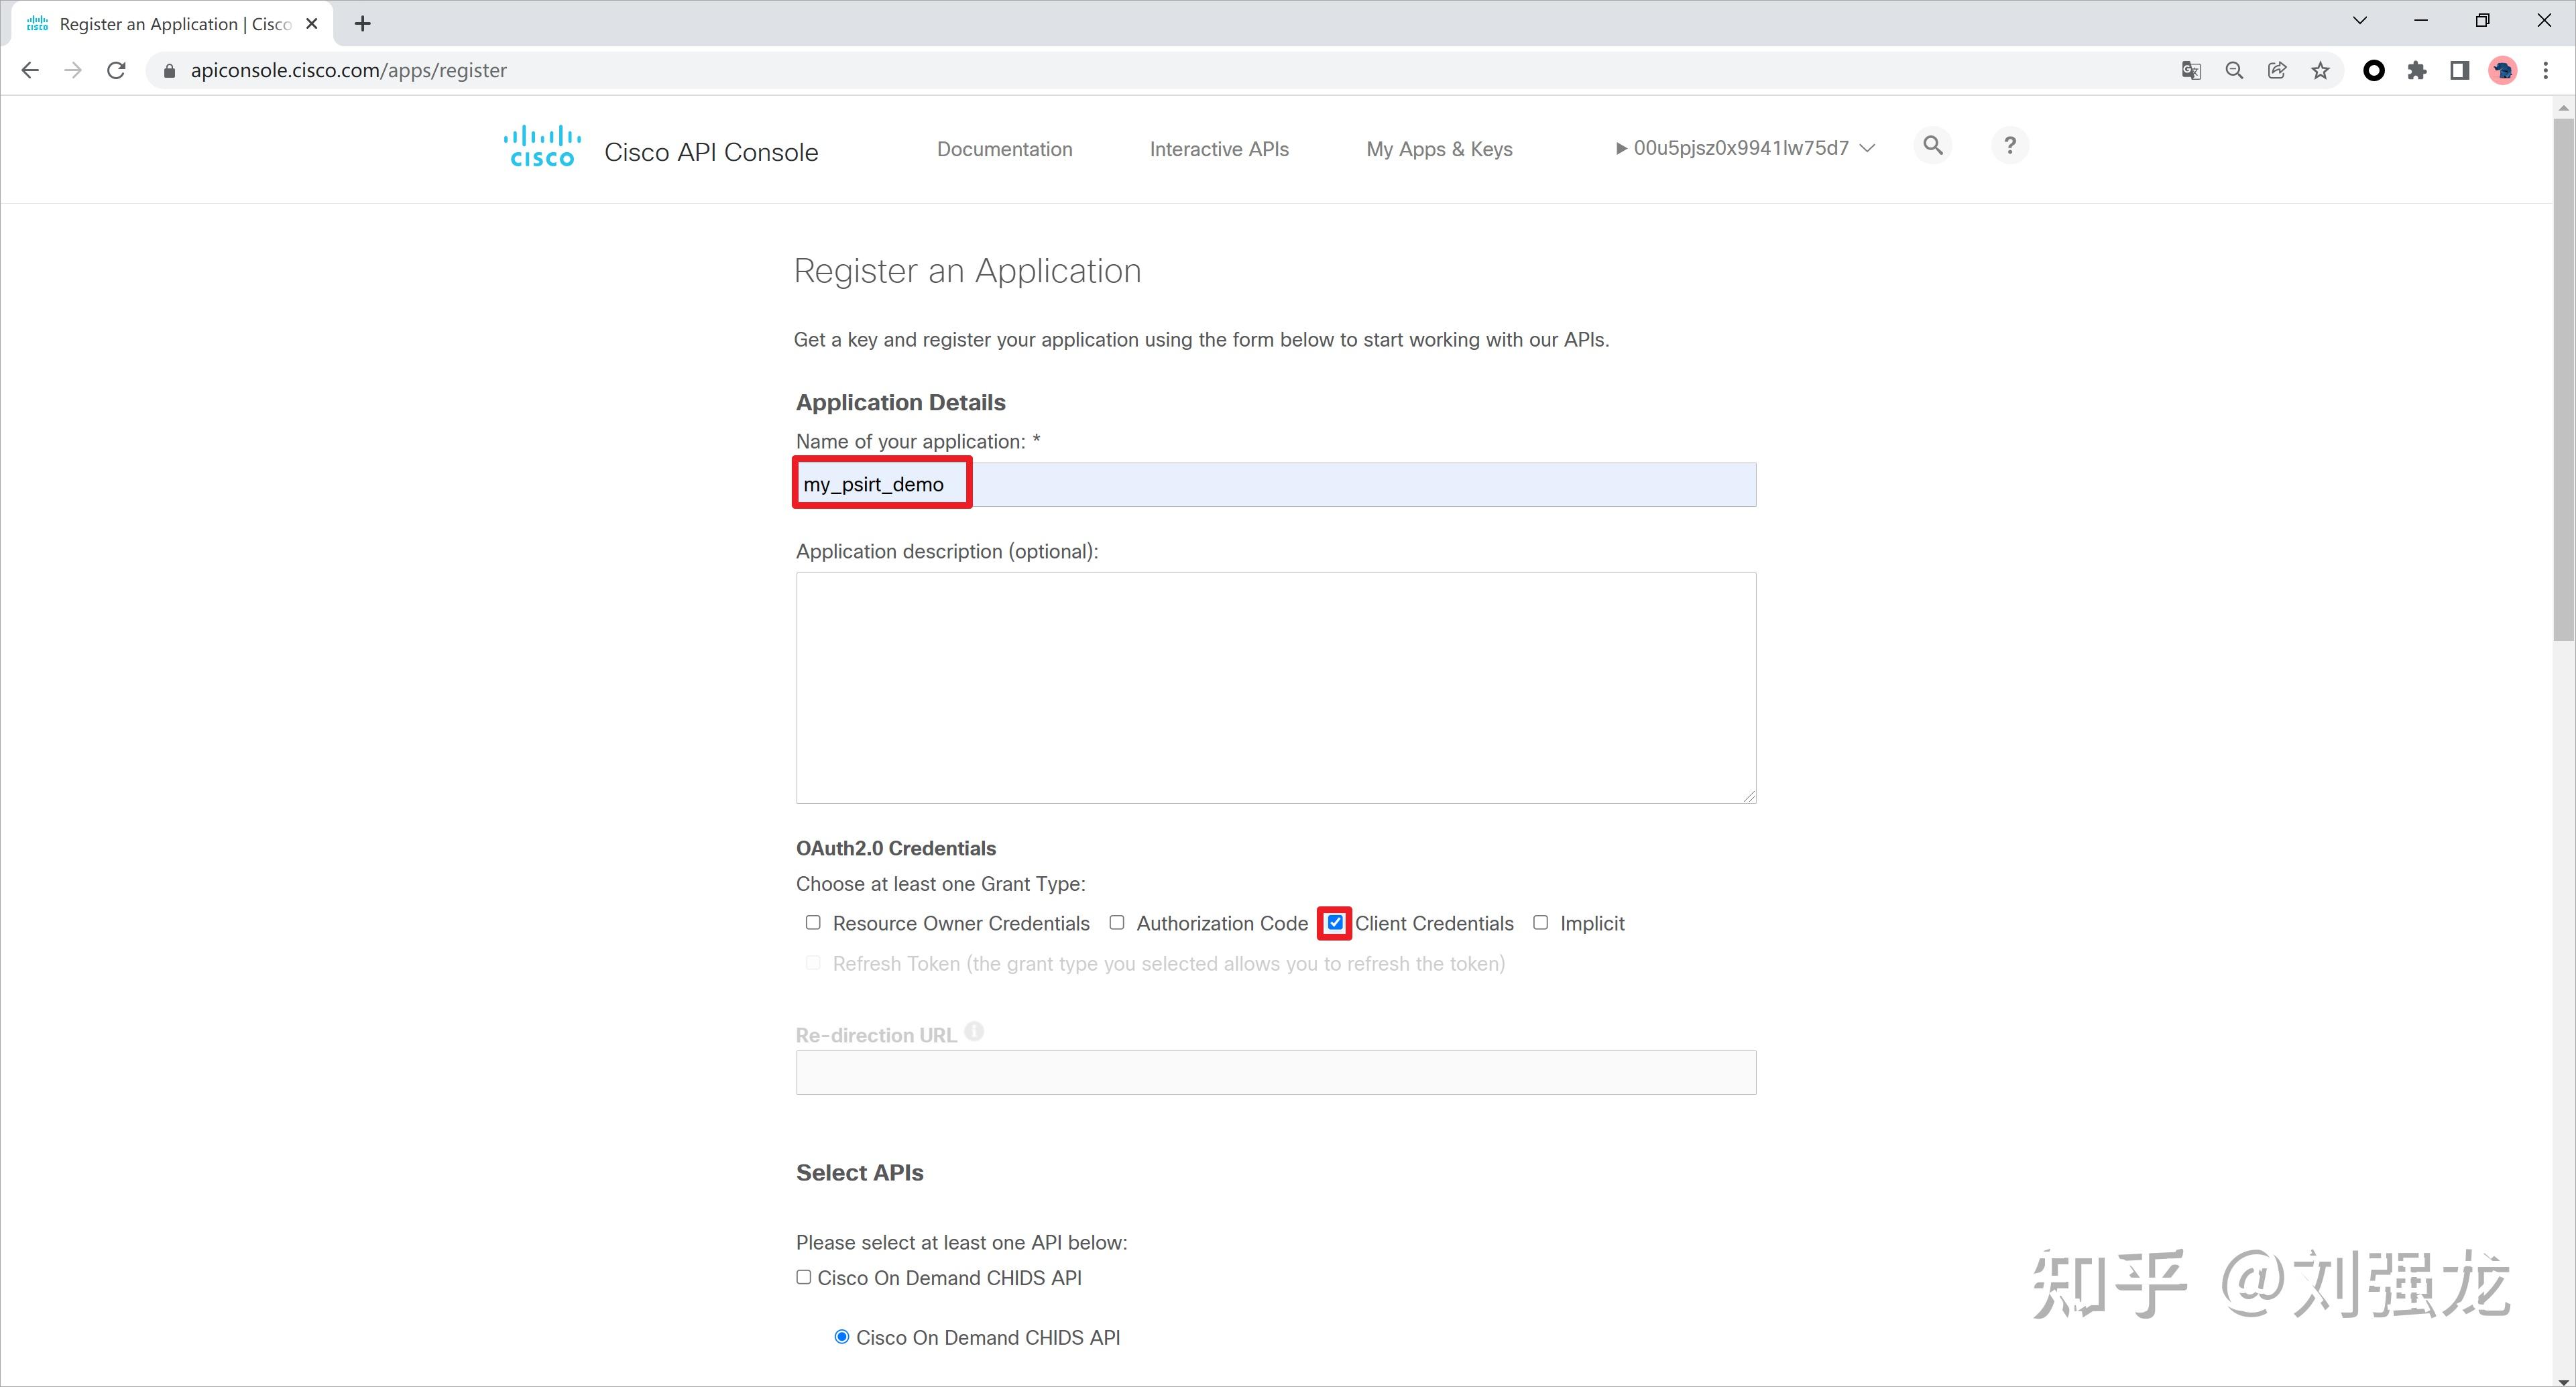Open the browser extensions puzzle icon
The width and height of the screenshot is (2576, 1387).
tap(2417, 70)
